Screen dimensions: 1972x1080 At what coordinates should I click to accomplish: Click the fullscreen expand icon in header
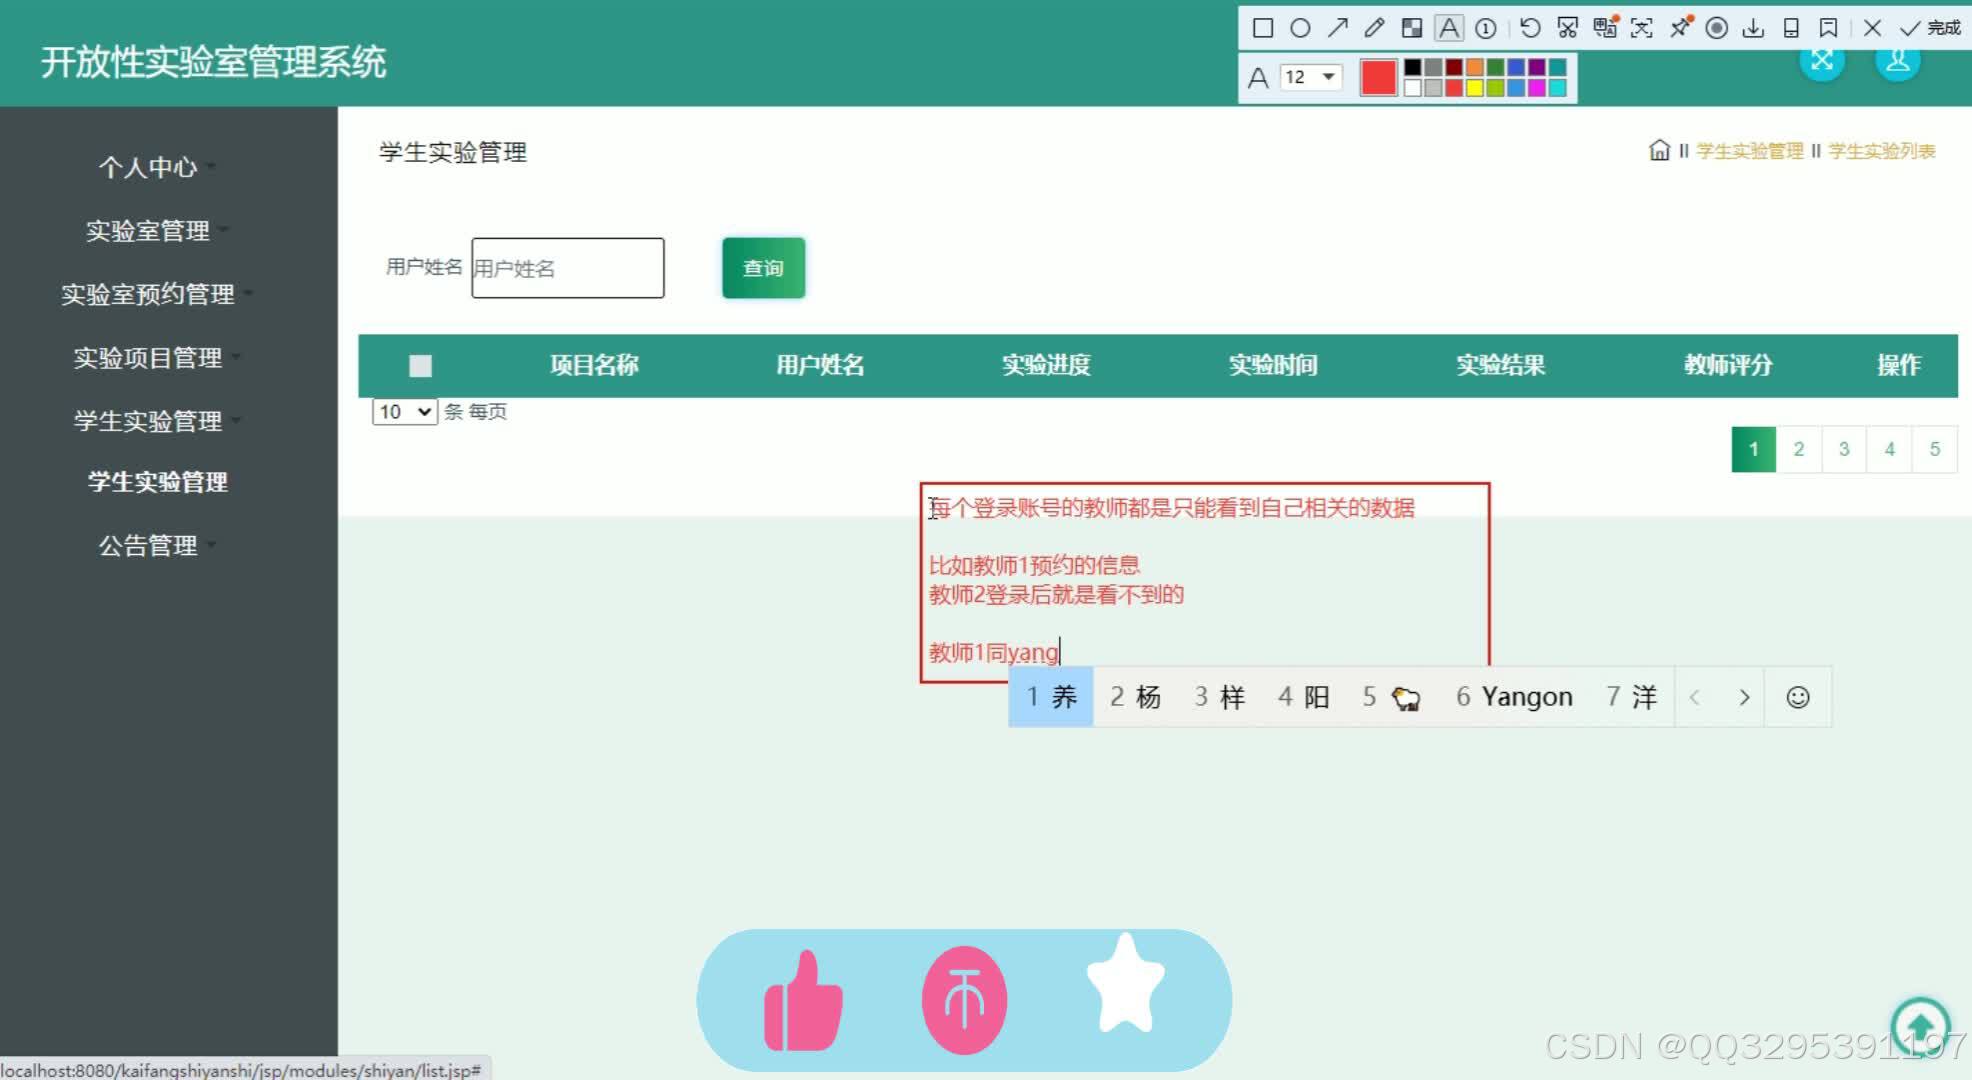pyautogui.click(x=1822, y=61)
